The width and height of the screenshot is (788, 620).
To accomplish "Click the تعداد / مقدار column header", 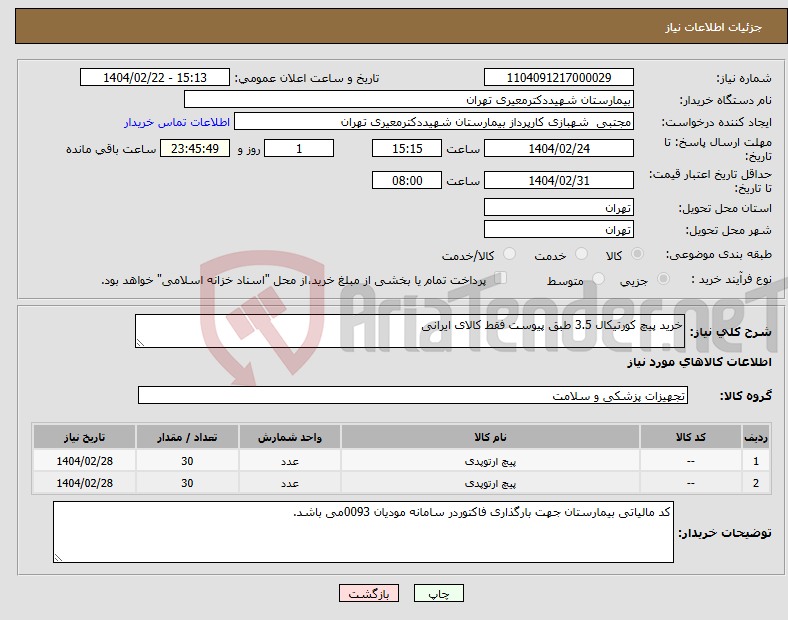I will click(187, 437).
